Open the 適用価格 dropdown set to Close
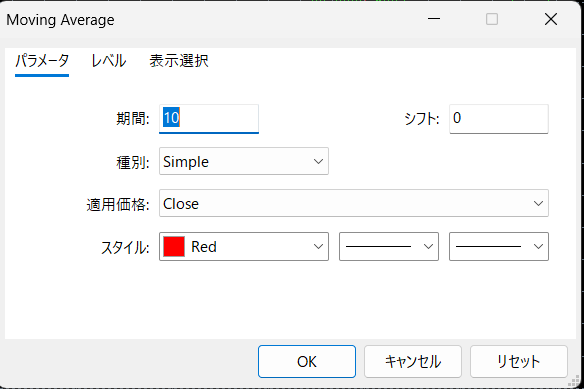 pos(353,203)
